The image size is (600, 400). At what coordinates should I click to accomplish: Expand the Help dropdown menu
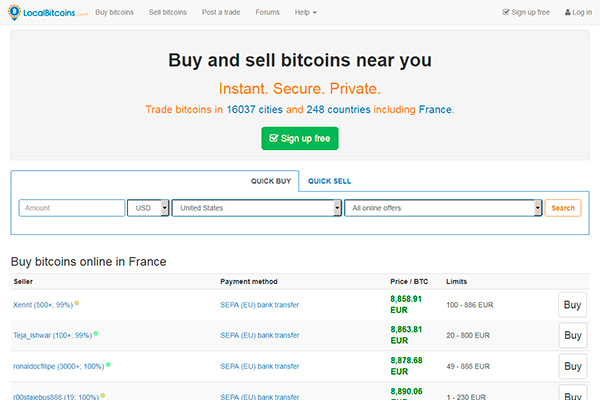coord(305,12)
